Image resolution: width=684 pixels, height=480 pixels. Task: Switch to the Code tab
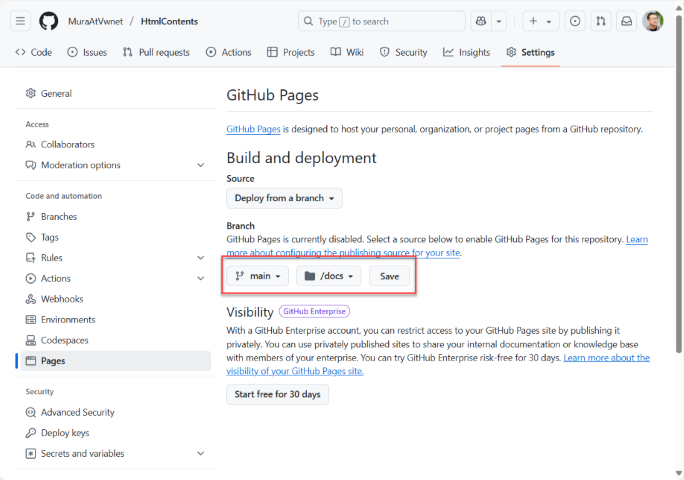[x=34, y=52]
